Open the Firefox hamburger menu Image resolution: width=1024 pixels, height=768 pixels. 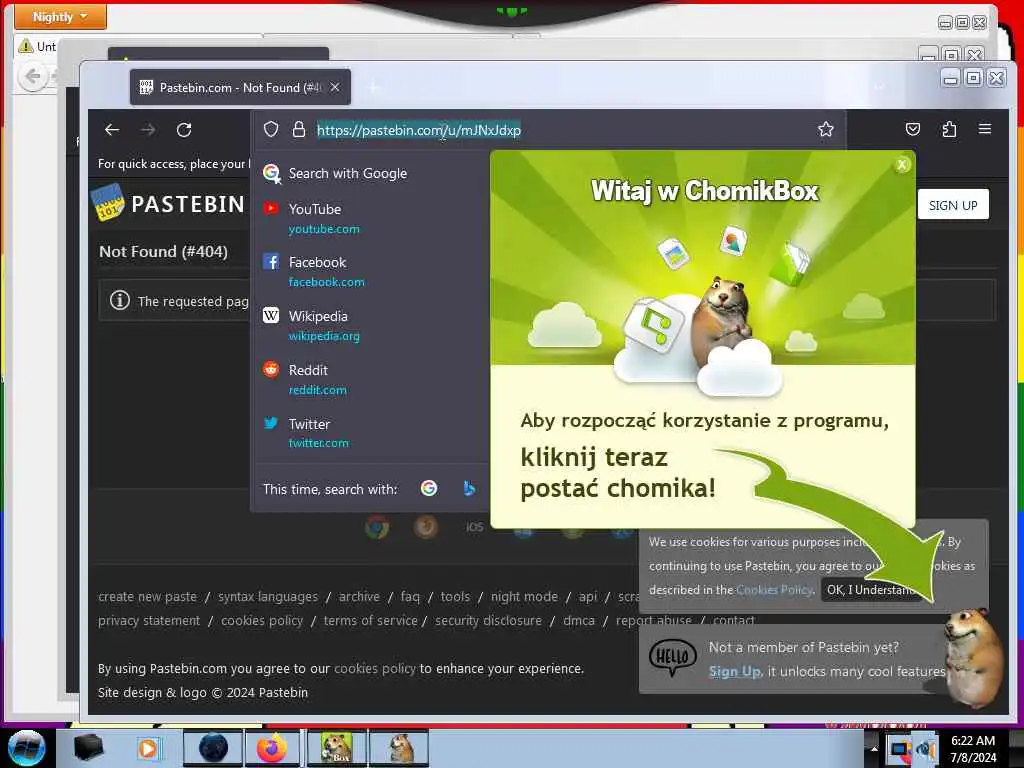[x=985, y=129]
